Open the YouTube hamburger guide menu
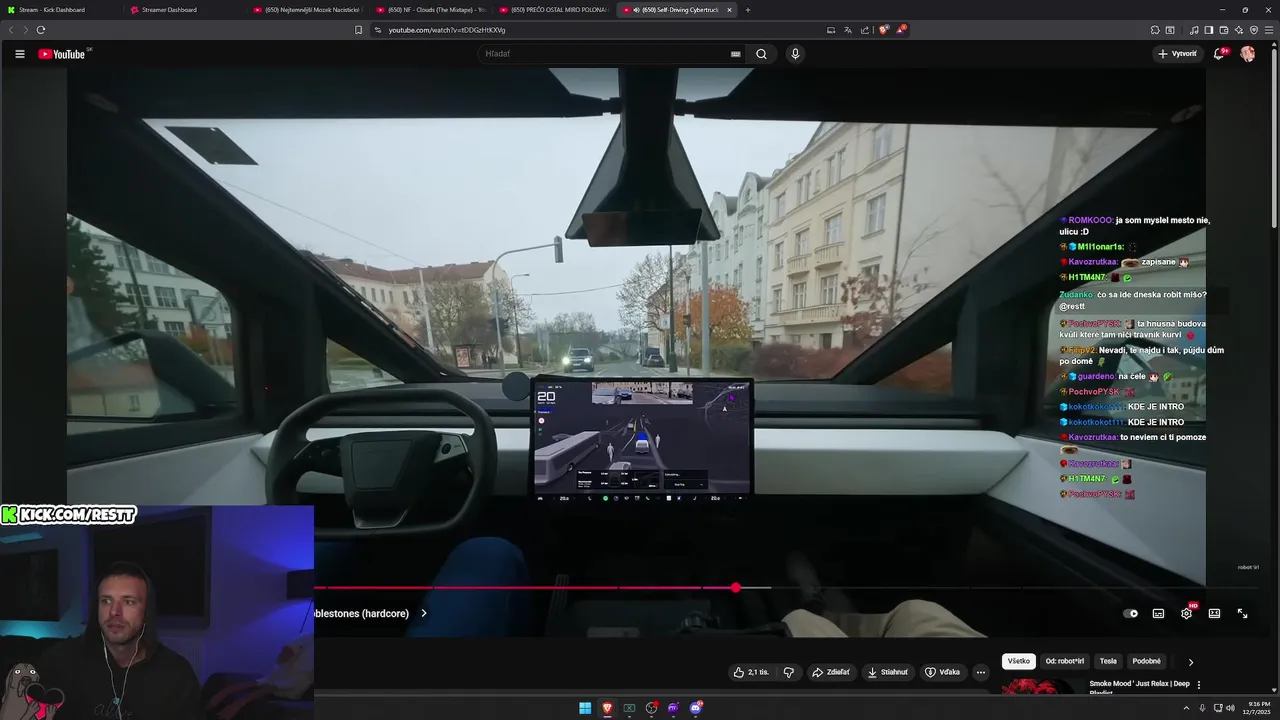Screen dimensions: 1280x720 [x=19, y=54]
